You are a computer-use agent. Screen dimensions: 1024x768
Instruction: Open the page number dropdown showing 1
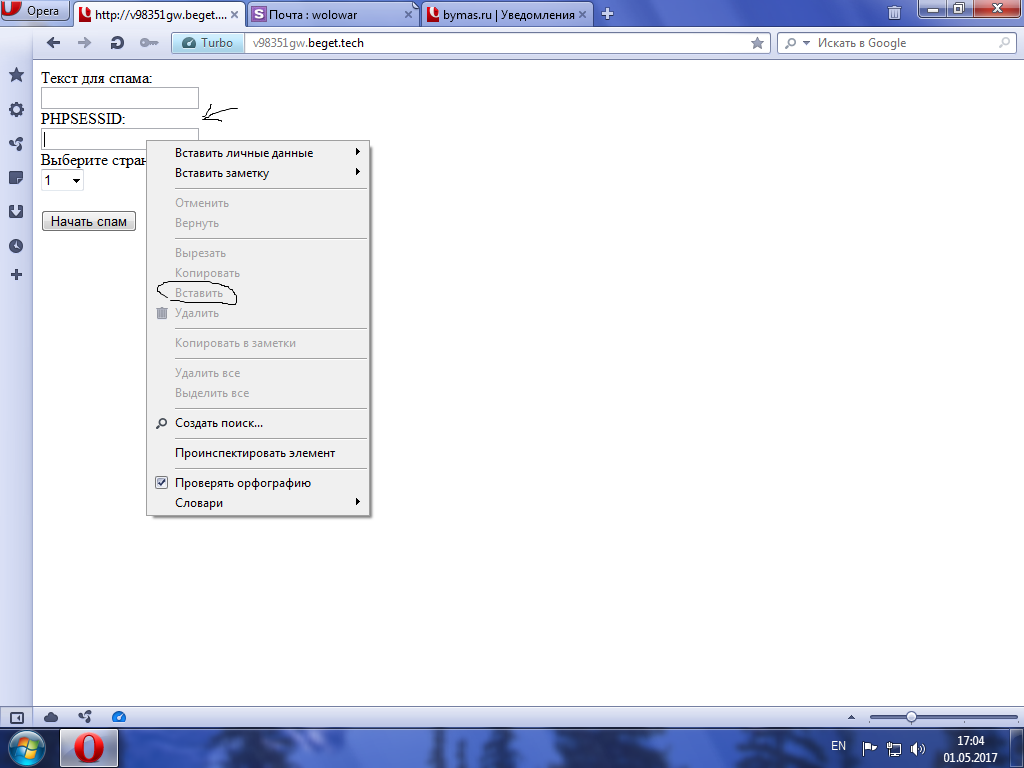(x=62, y=180)
